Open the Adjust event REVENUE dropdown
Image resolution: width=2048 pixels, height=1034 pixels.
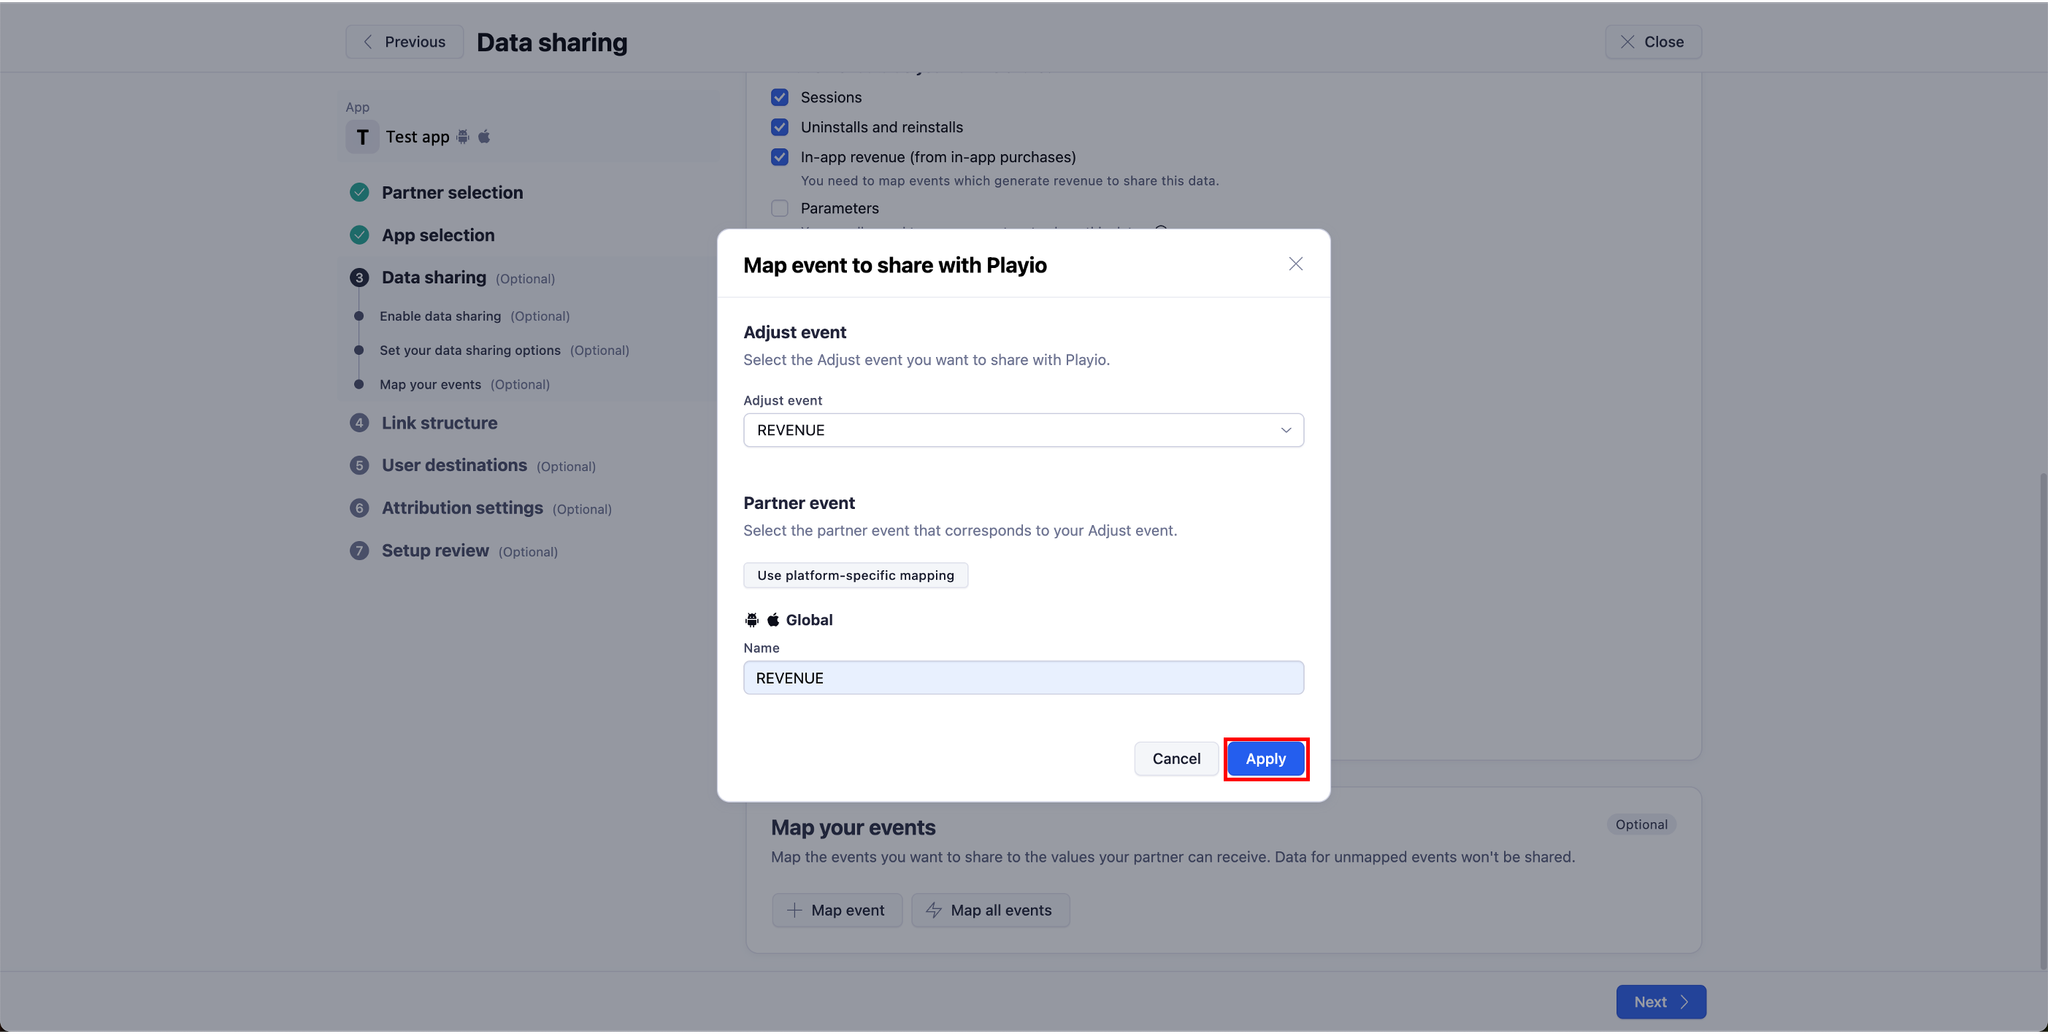1023,430
